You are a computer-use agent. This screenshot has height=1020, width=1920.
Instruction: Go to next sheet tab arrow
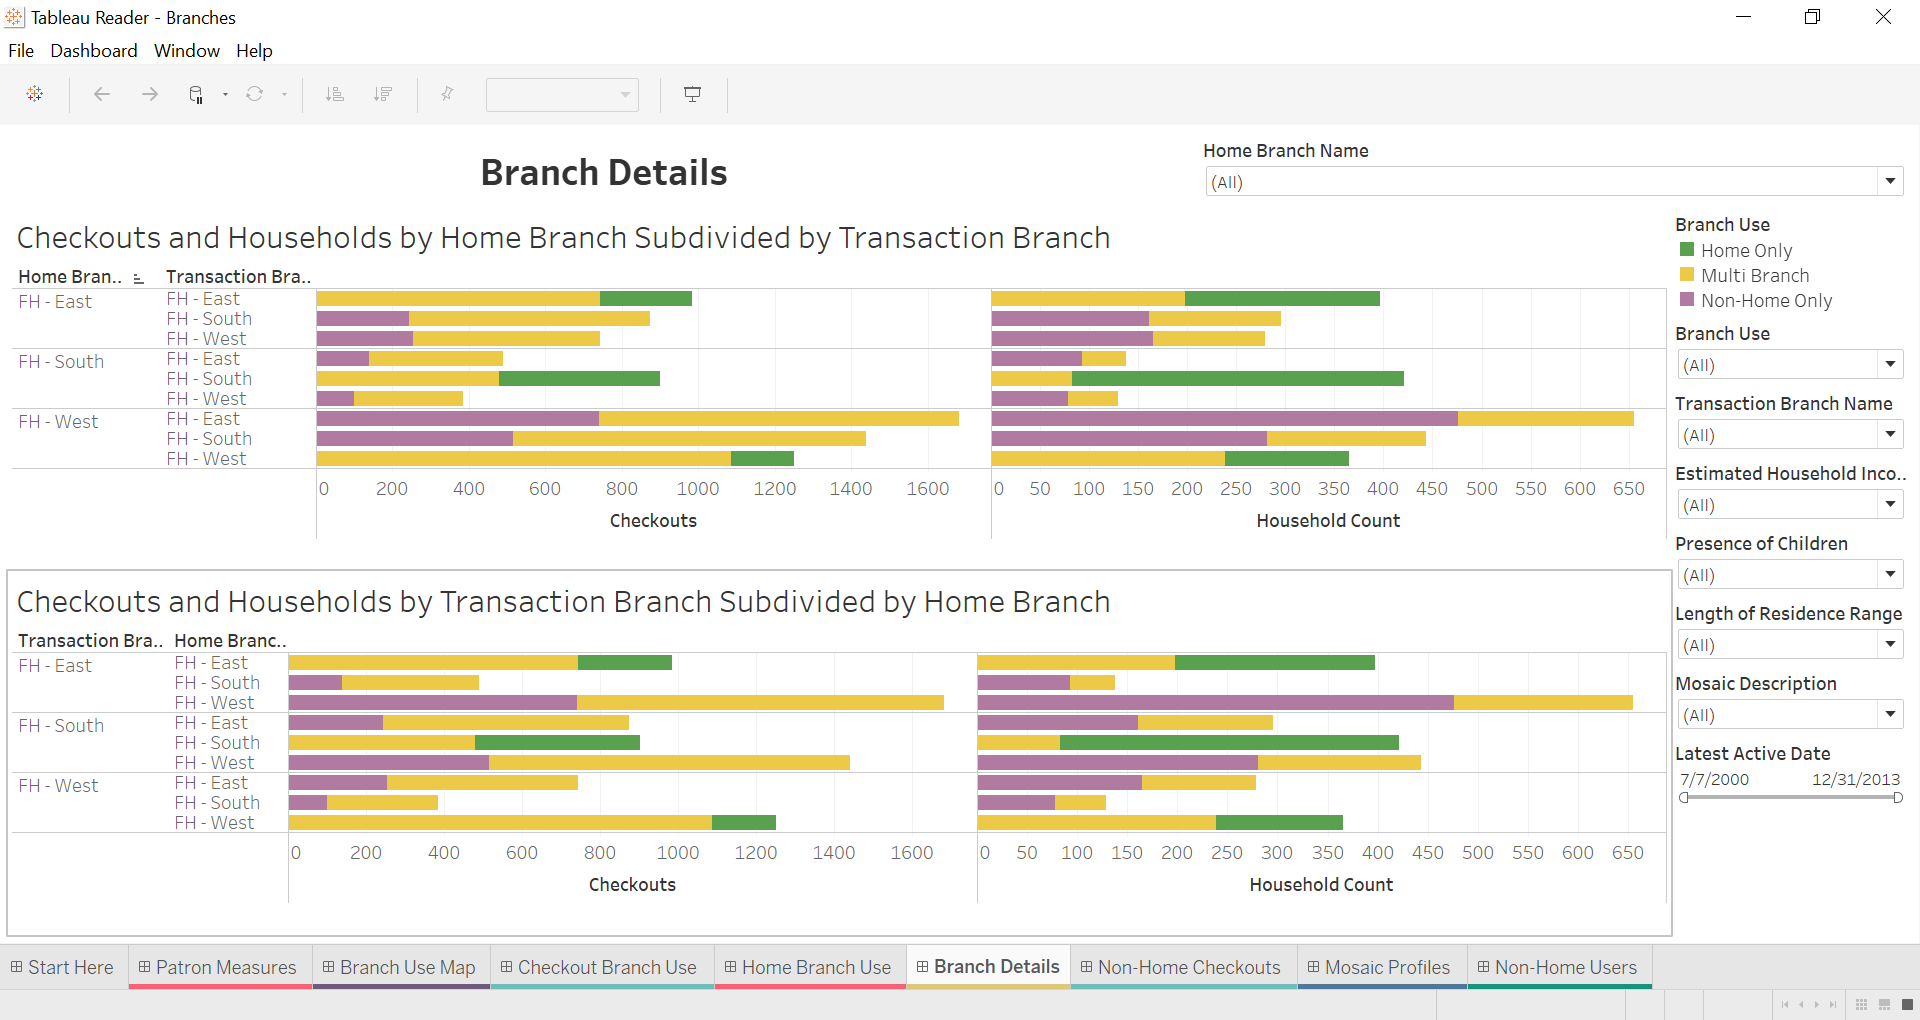pos(1817,1004)
